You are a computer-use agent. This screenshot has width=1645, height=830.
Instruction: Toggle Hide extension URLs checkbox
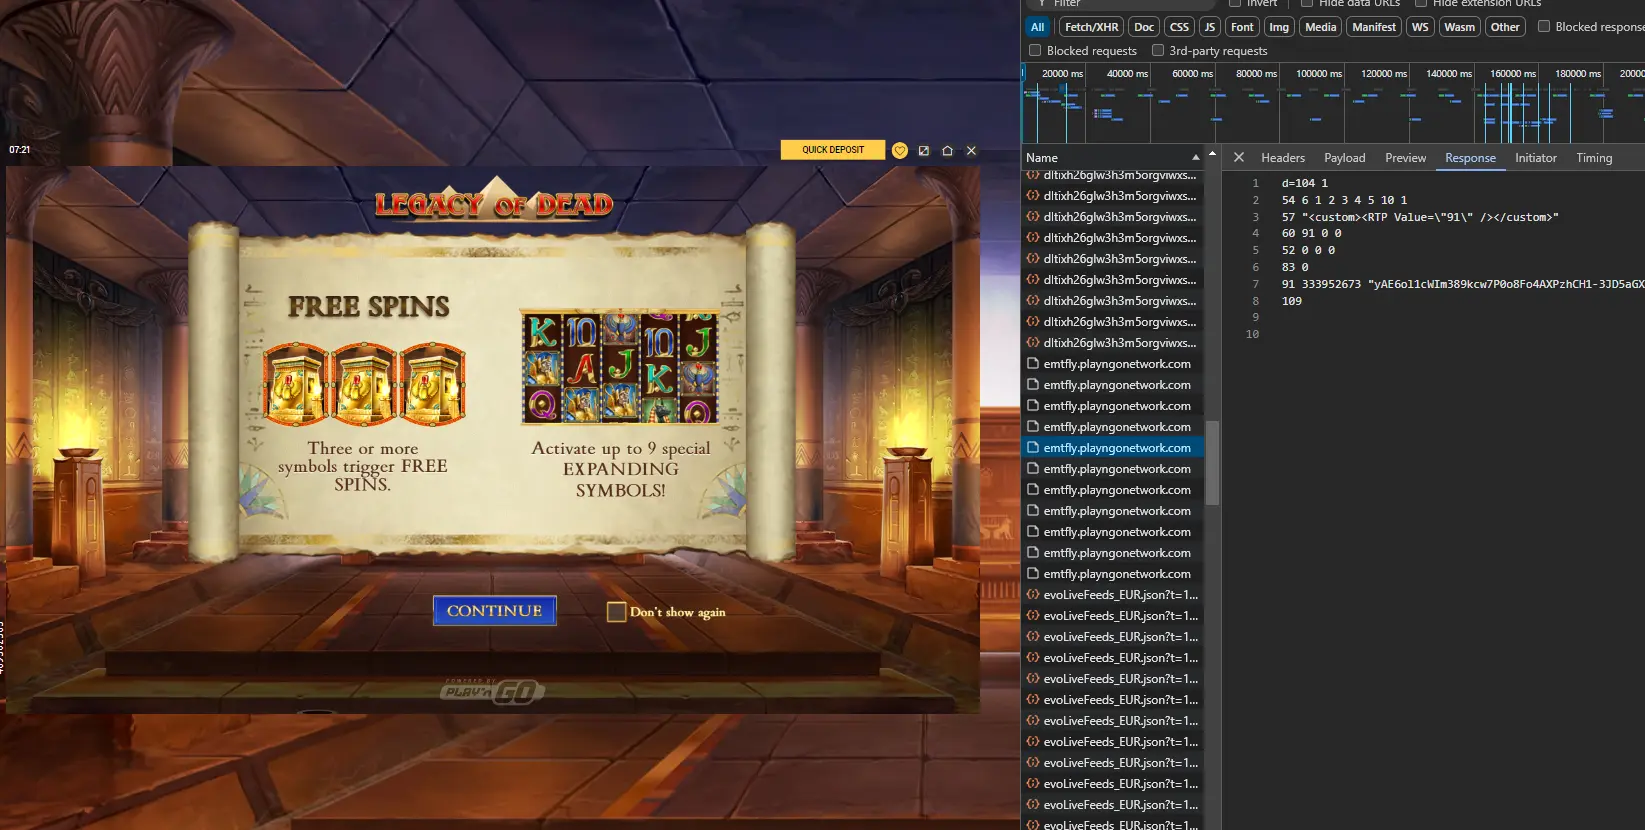coord(1421,3)
